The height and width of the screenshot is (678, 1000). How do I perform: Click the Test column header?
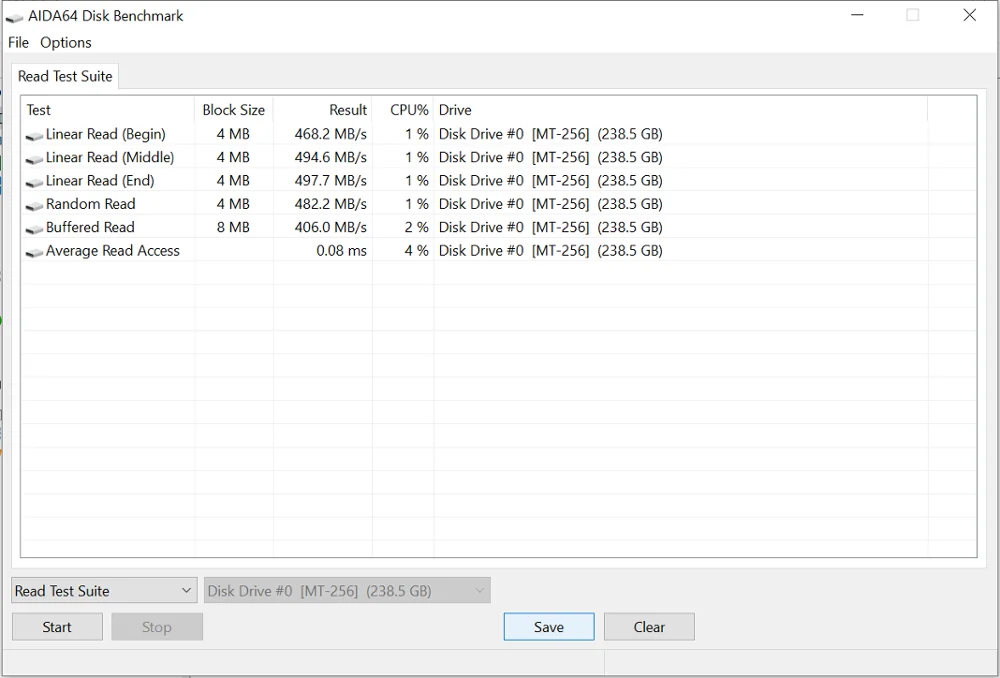pos(108,110)
